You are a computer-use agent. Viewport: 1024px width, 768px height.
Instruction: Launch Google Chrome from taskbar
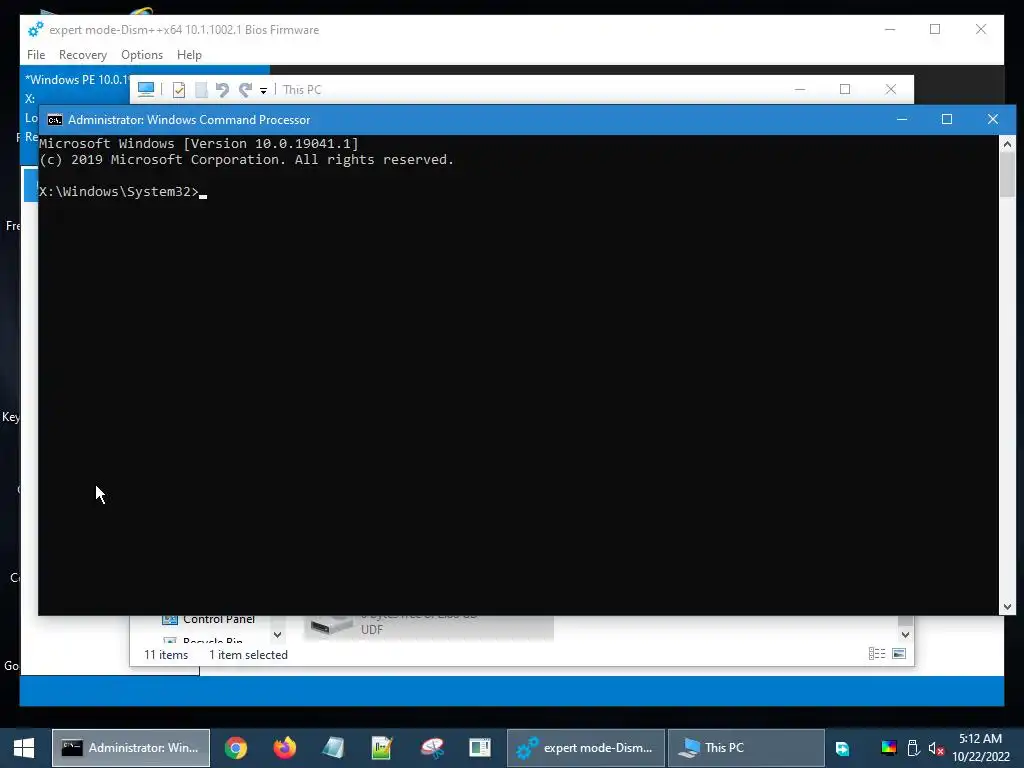[236, 748]
